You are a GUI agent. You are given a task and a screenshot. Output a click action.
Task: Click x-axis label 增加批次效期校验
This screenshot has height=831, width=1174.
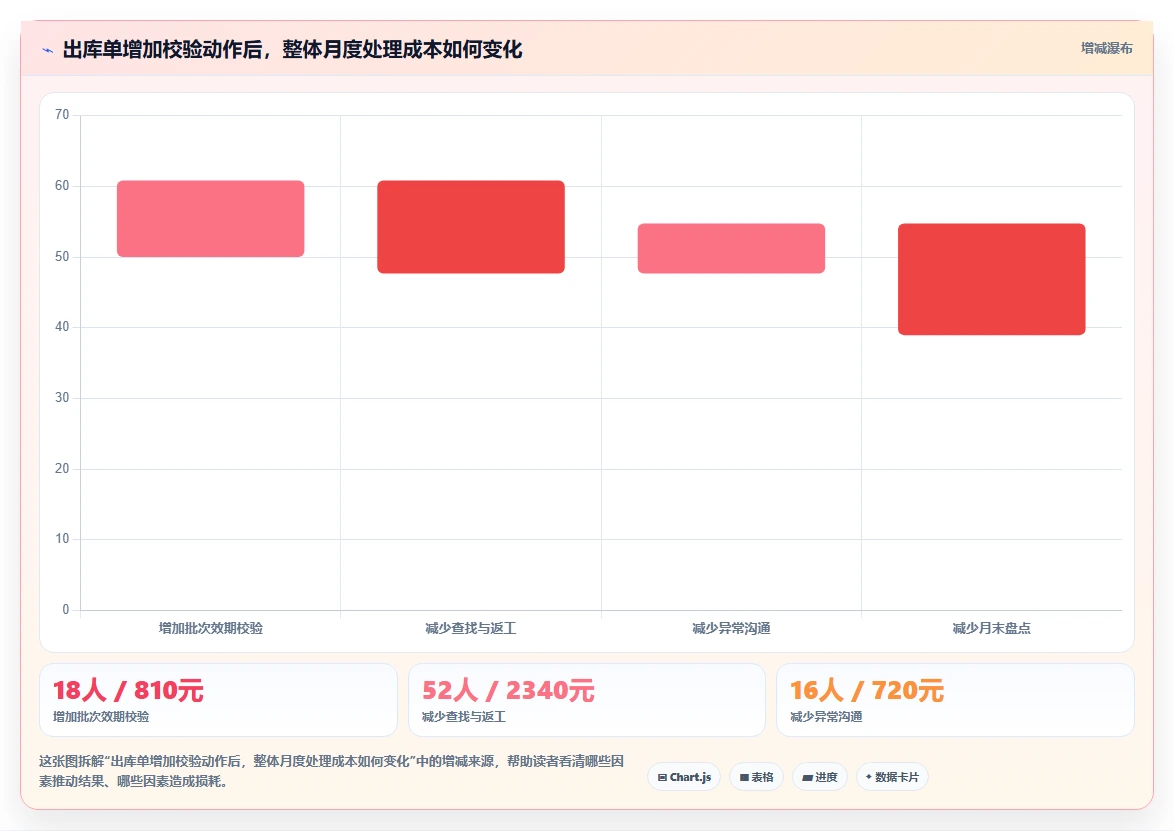coord(210,628)
